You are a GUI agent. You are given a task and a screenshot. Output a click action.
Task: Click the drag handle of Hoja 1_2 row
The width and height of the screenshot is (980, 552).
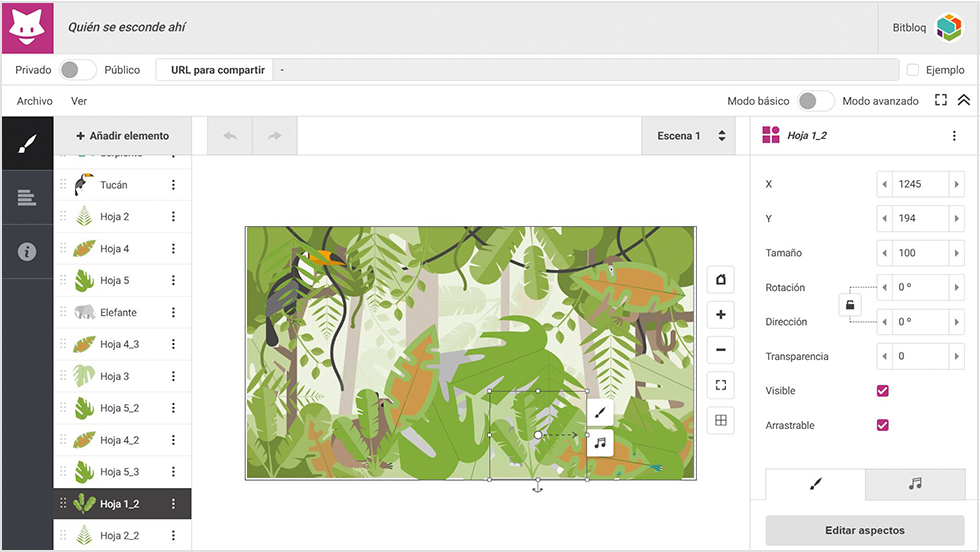tap(63, 503)
